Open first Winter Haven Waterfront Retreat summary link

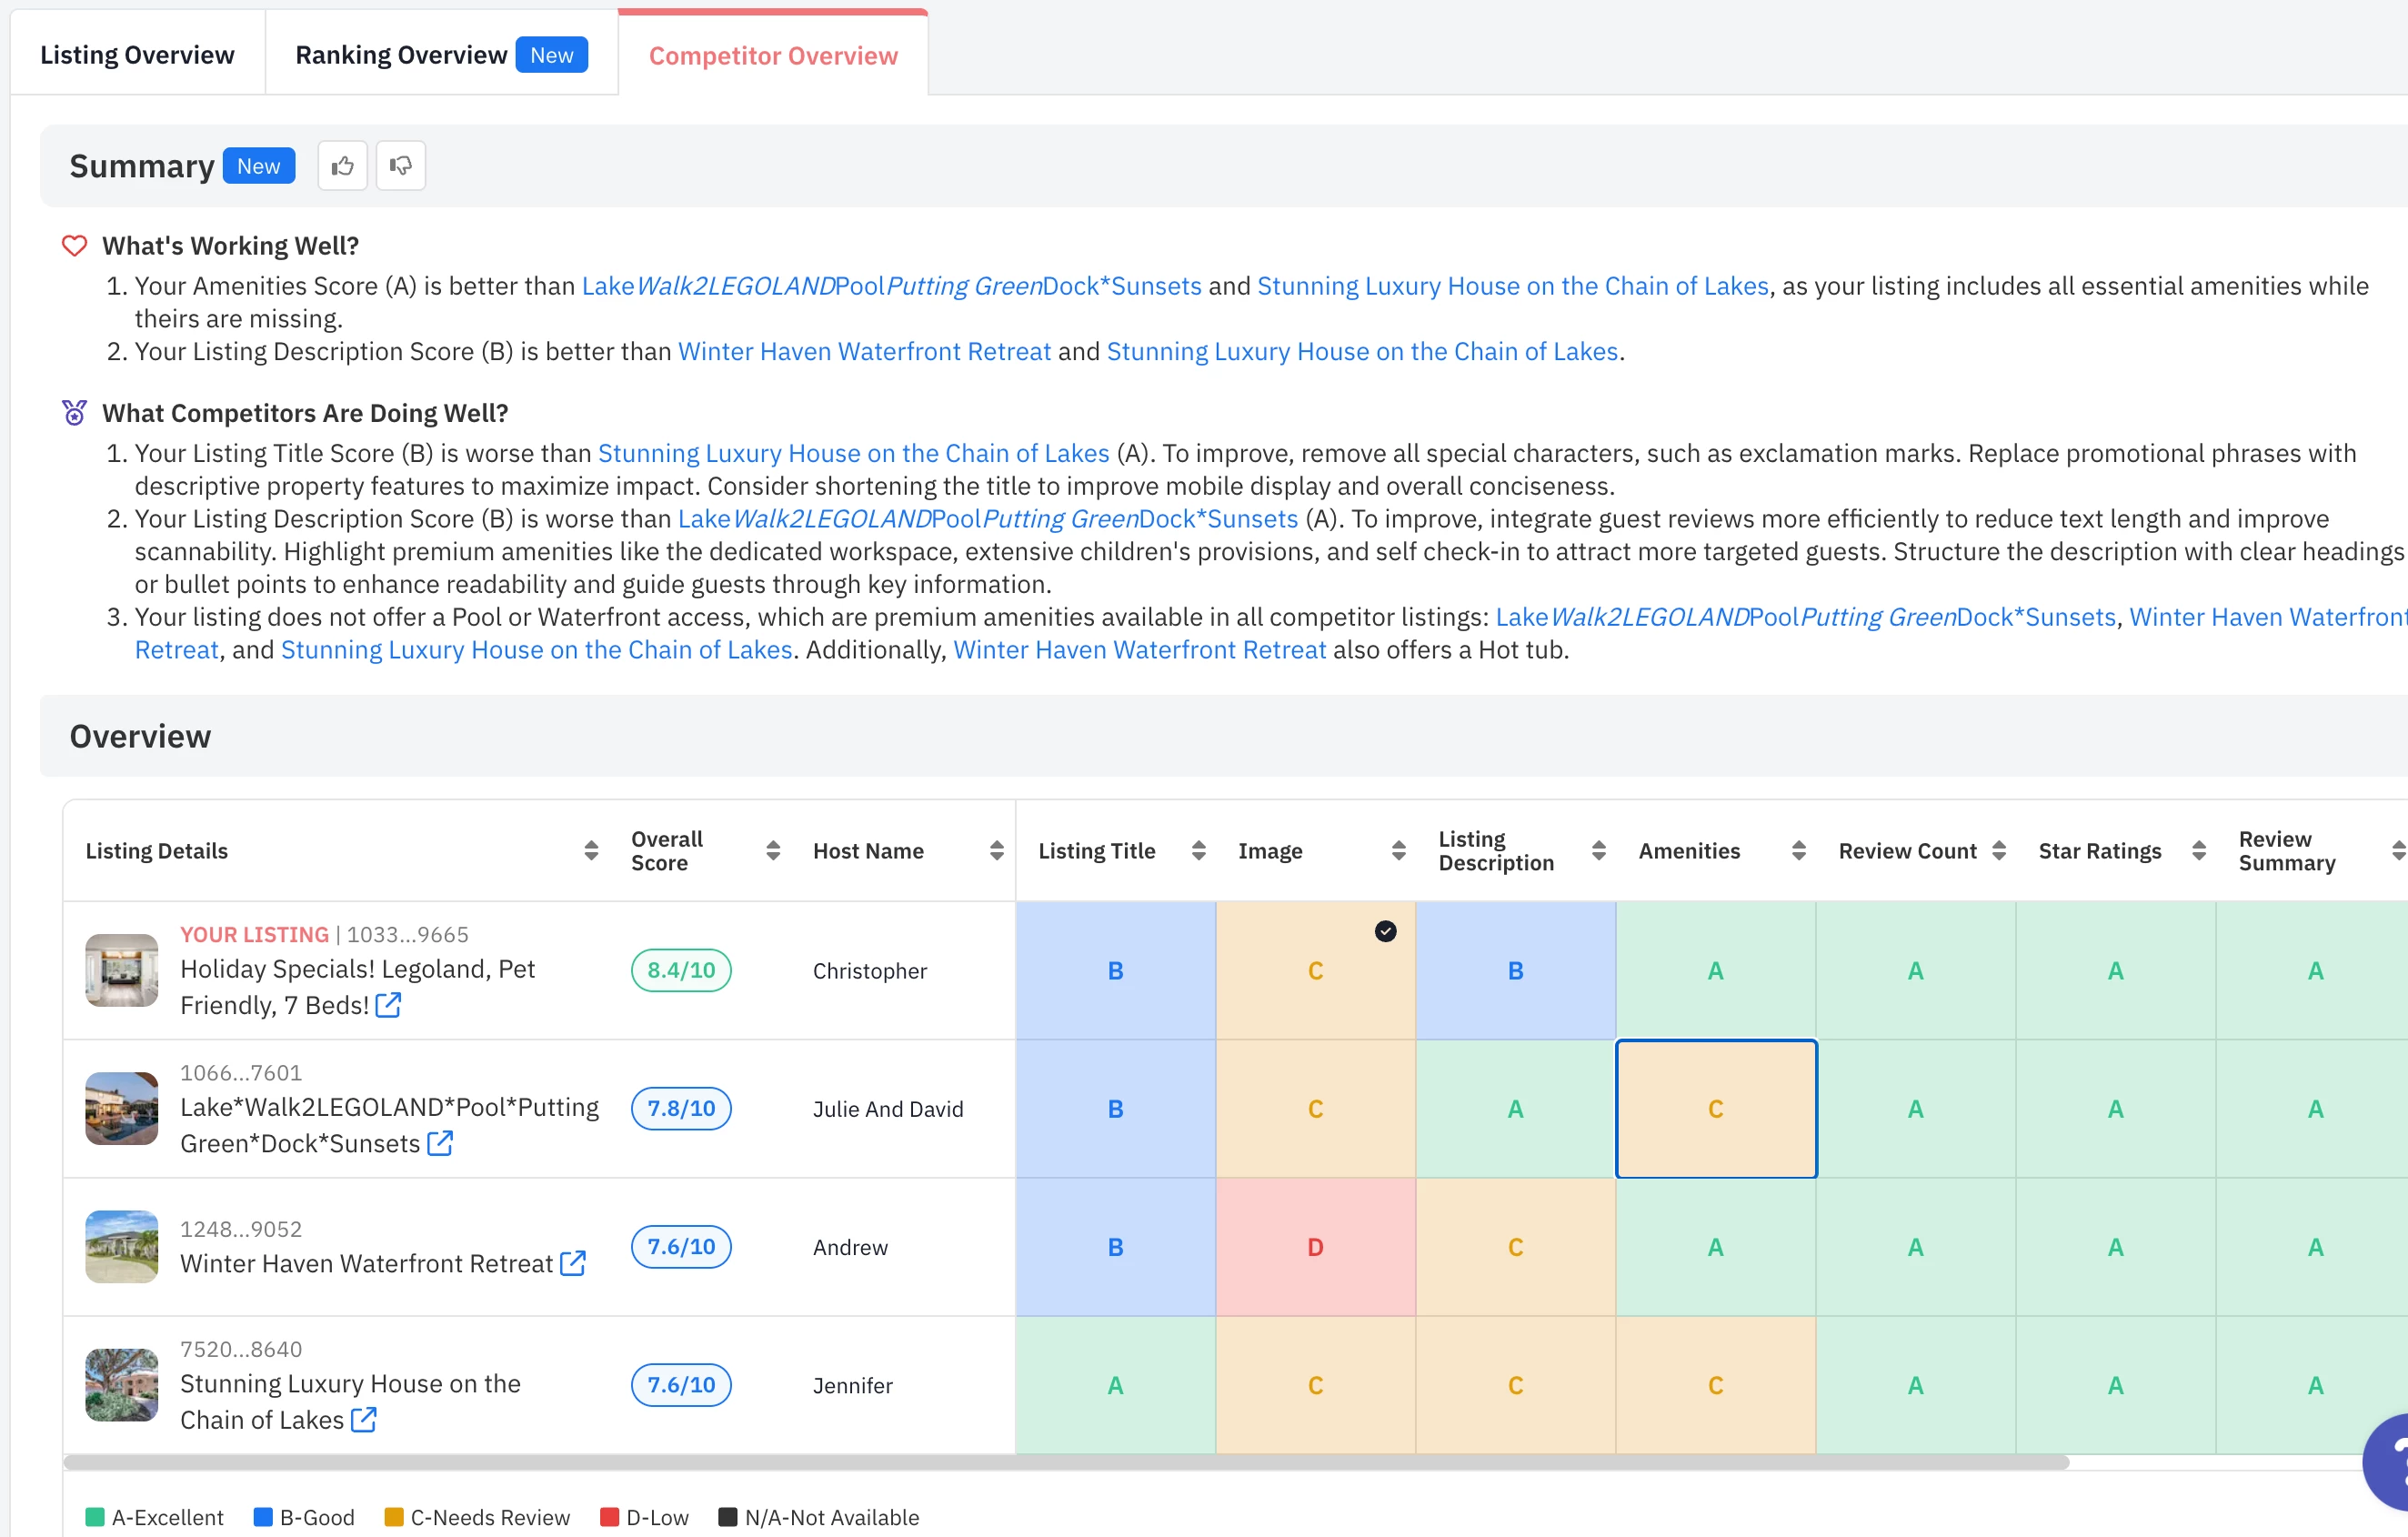tap(864, 352)
